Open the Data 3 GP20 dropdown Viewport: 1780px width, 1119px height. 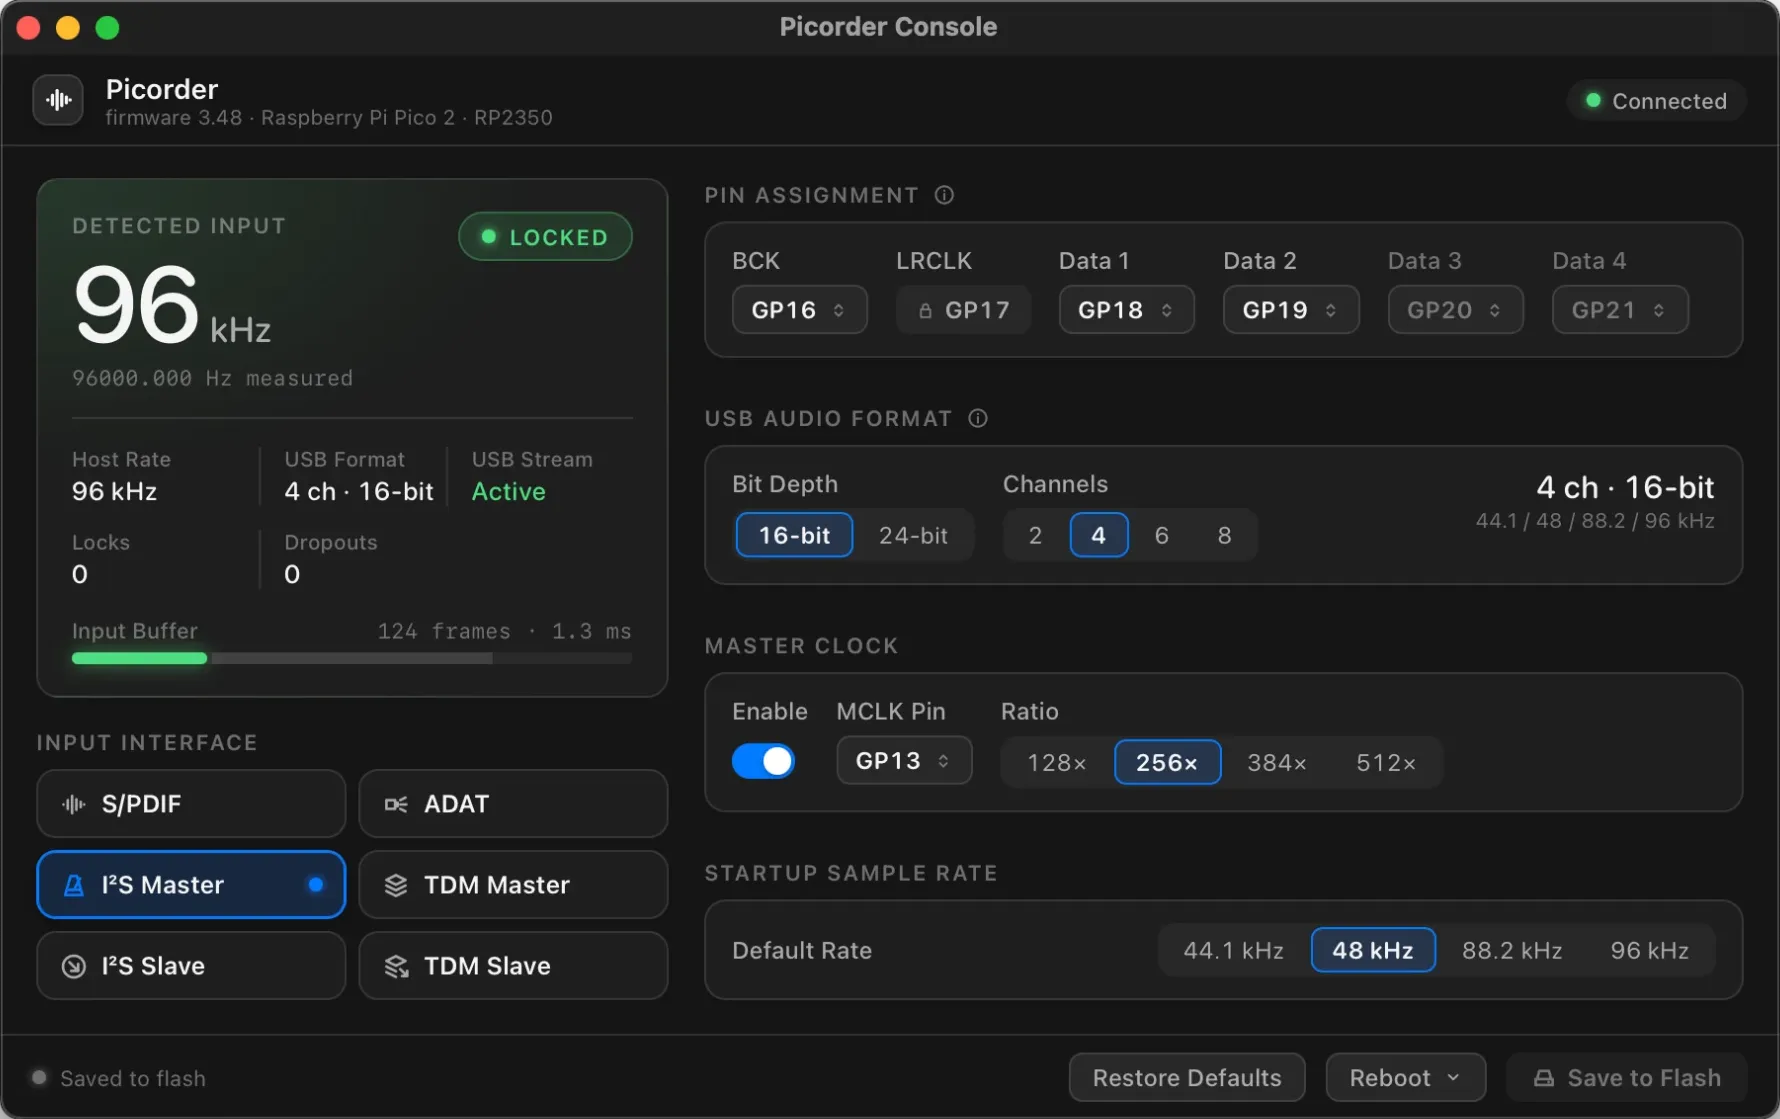1455,310
